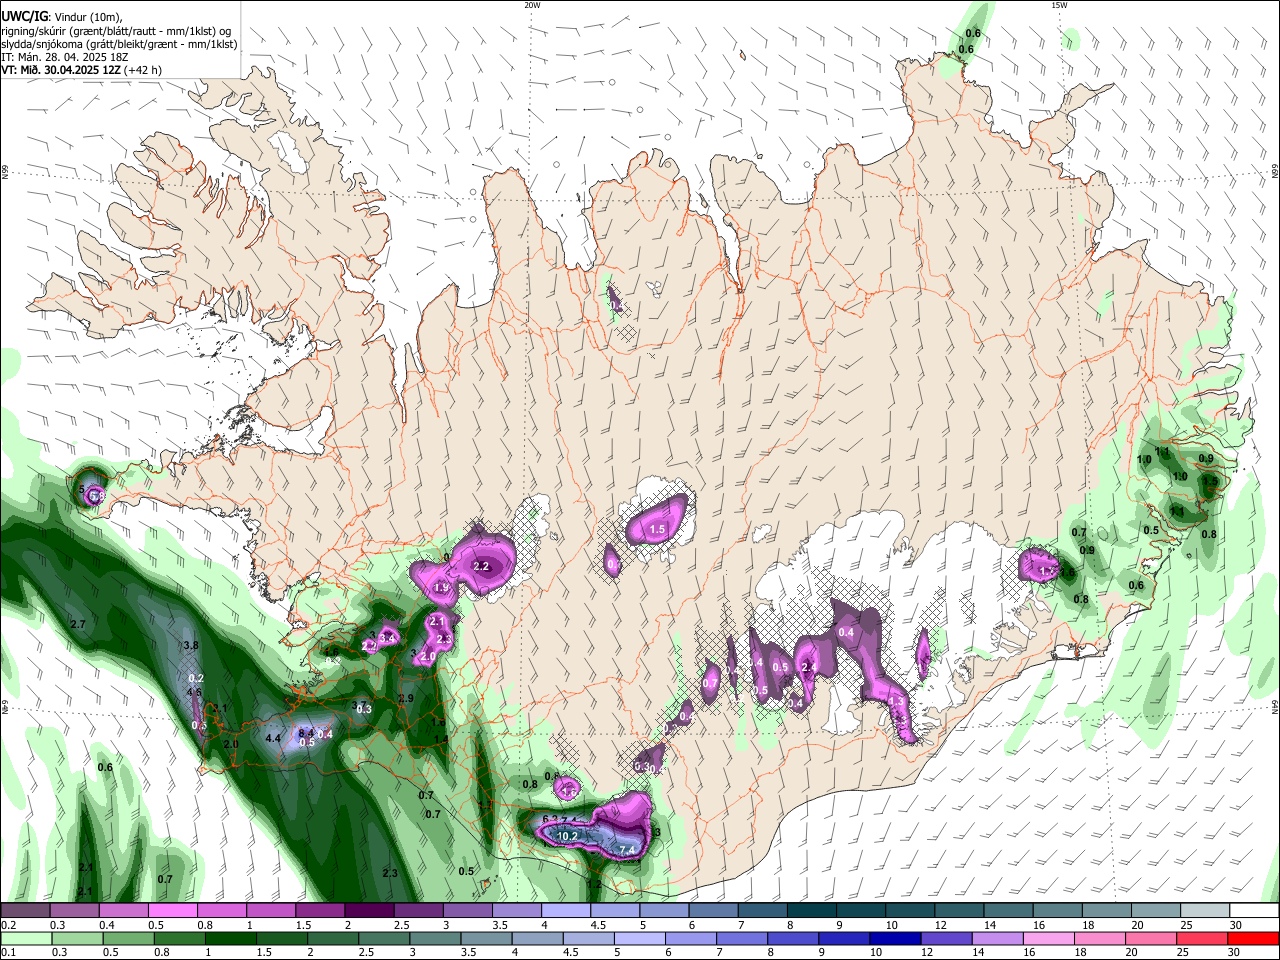
Task: Click the 7.4 precipitation value on the map
Action: [628, 850]
